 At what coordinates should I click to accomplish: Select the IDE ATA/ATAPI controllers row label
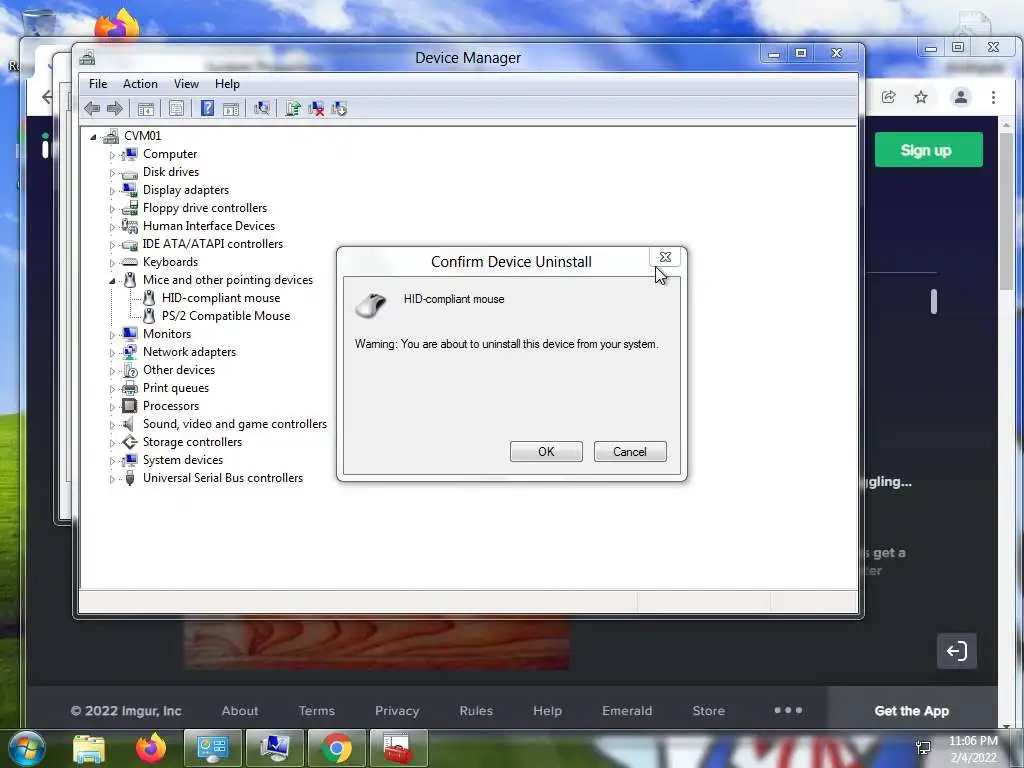[x=213, y=244]
